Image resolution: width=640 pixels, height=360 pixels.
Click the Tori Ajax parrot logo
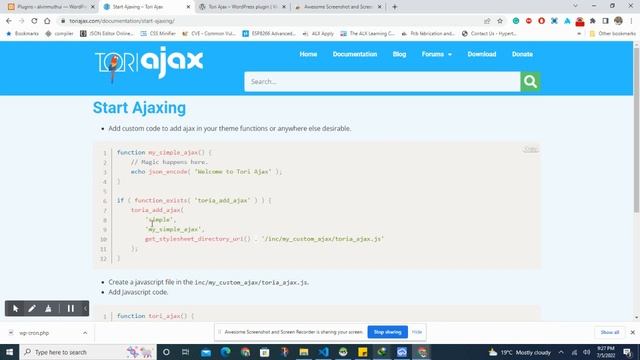pyautogui.click(x=149, y=64)
